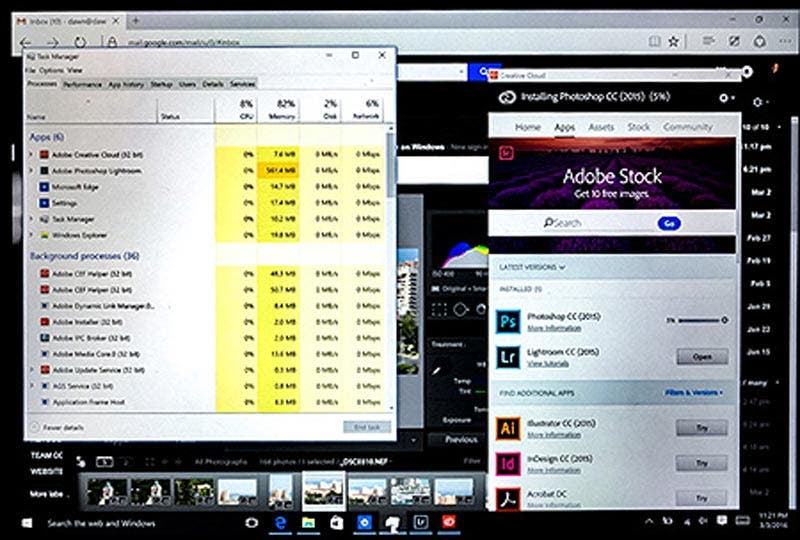Image resolution: width=800 pixels, height=540 pixels.
Task: Open Edge More actions ellipsis menu
Action: tap(785, 41)
